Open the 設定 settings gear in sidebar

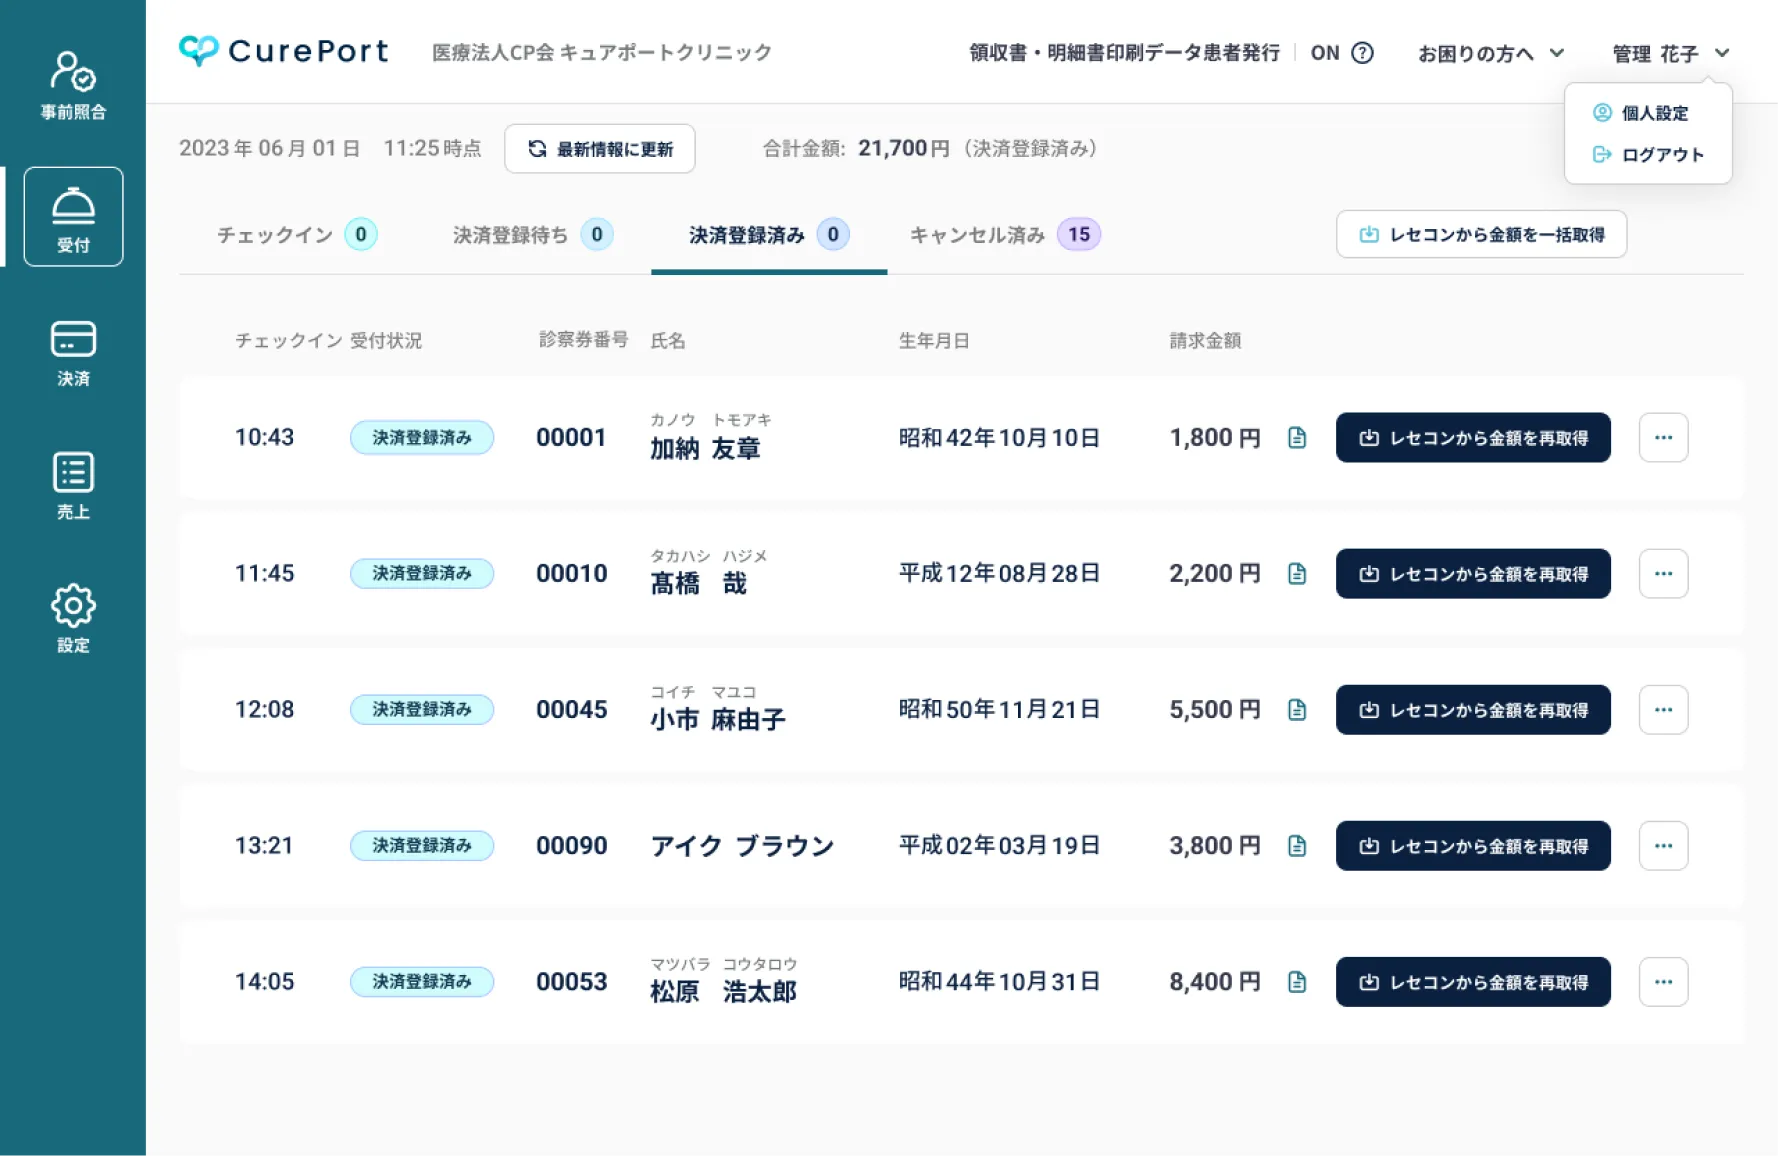[73, 619]
